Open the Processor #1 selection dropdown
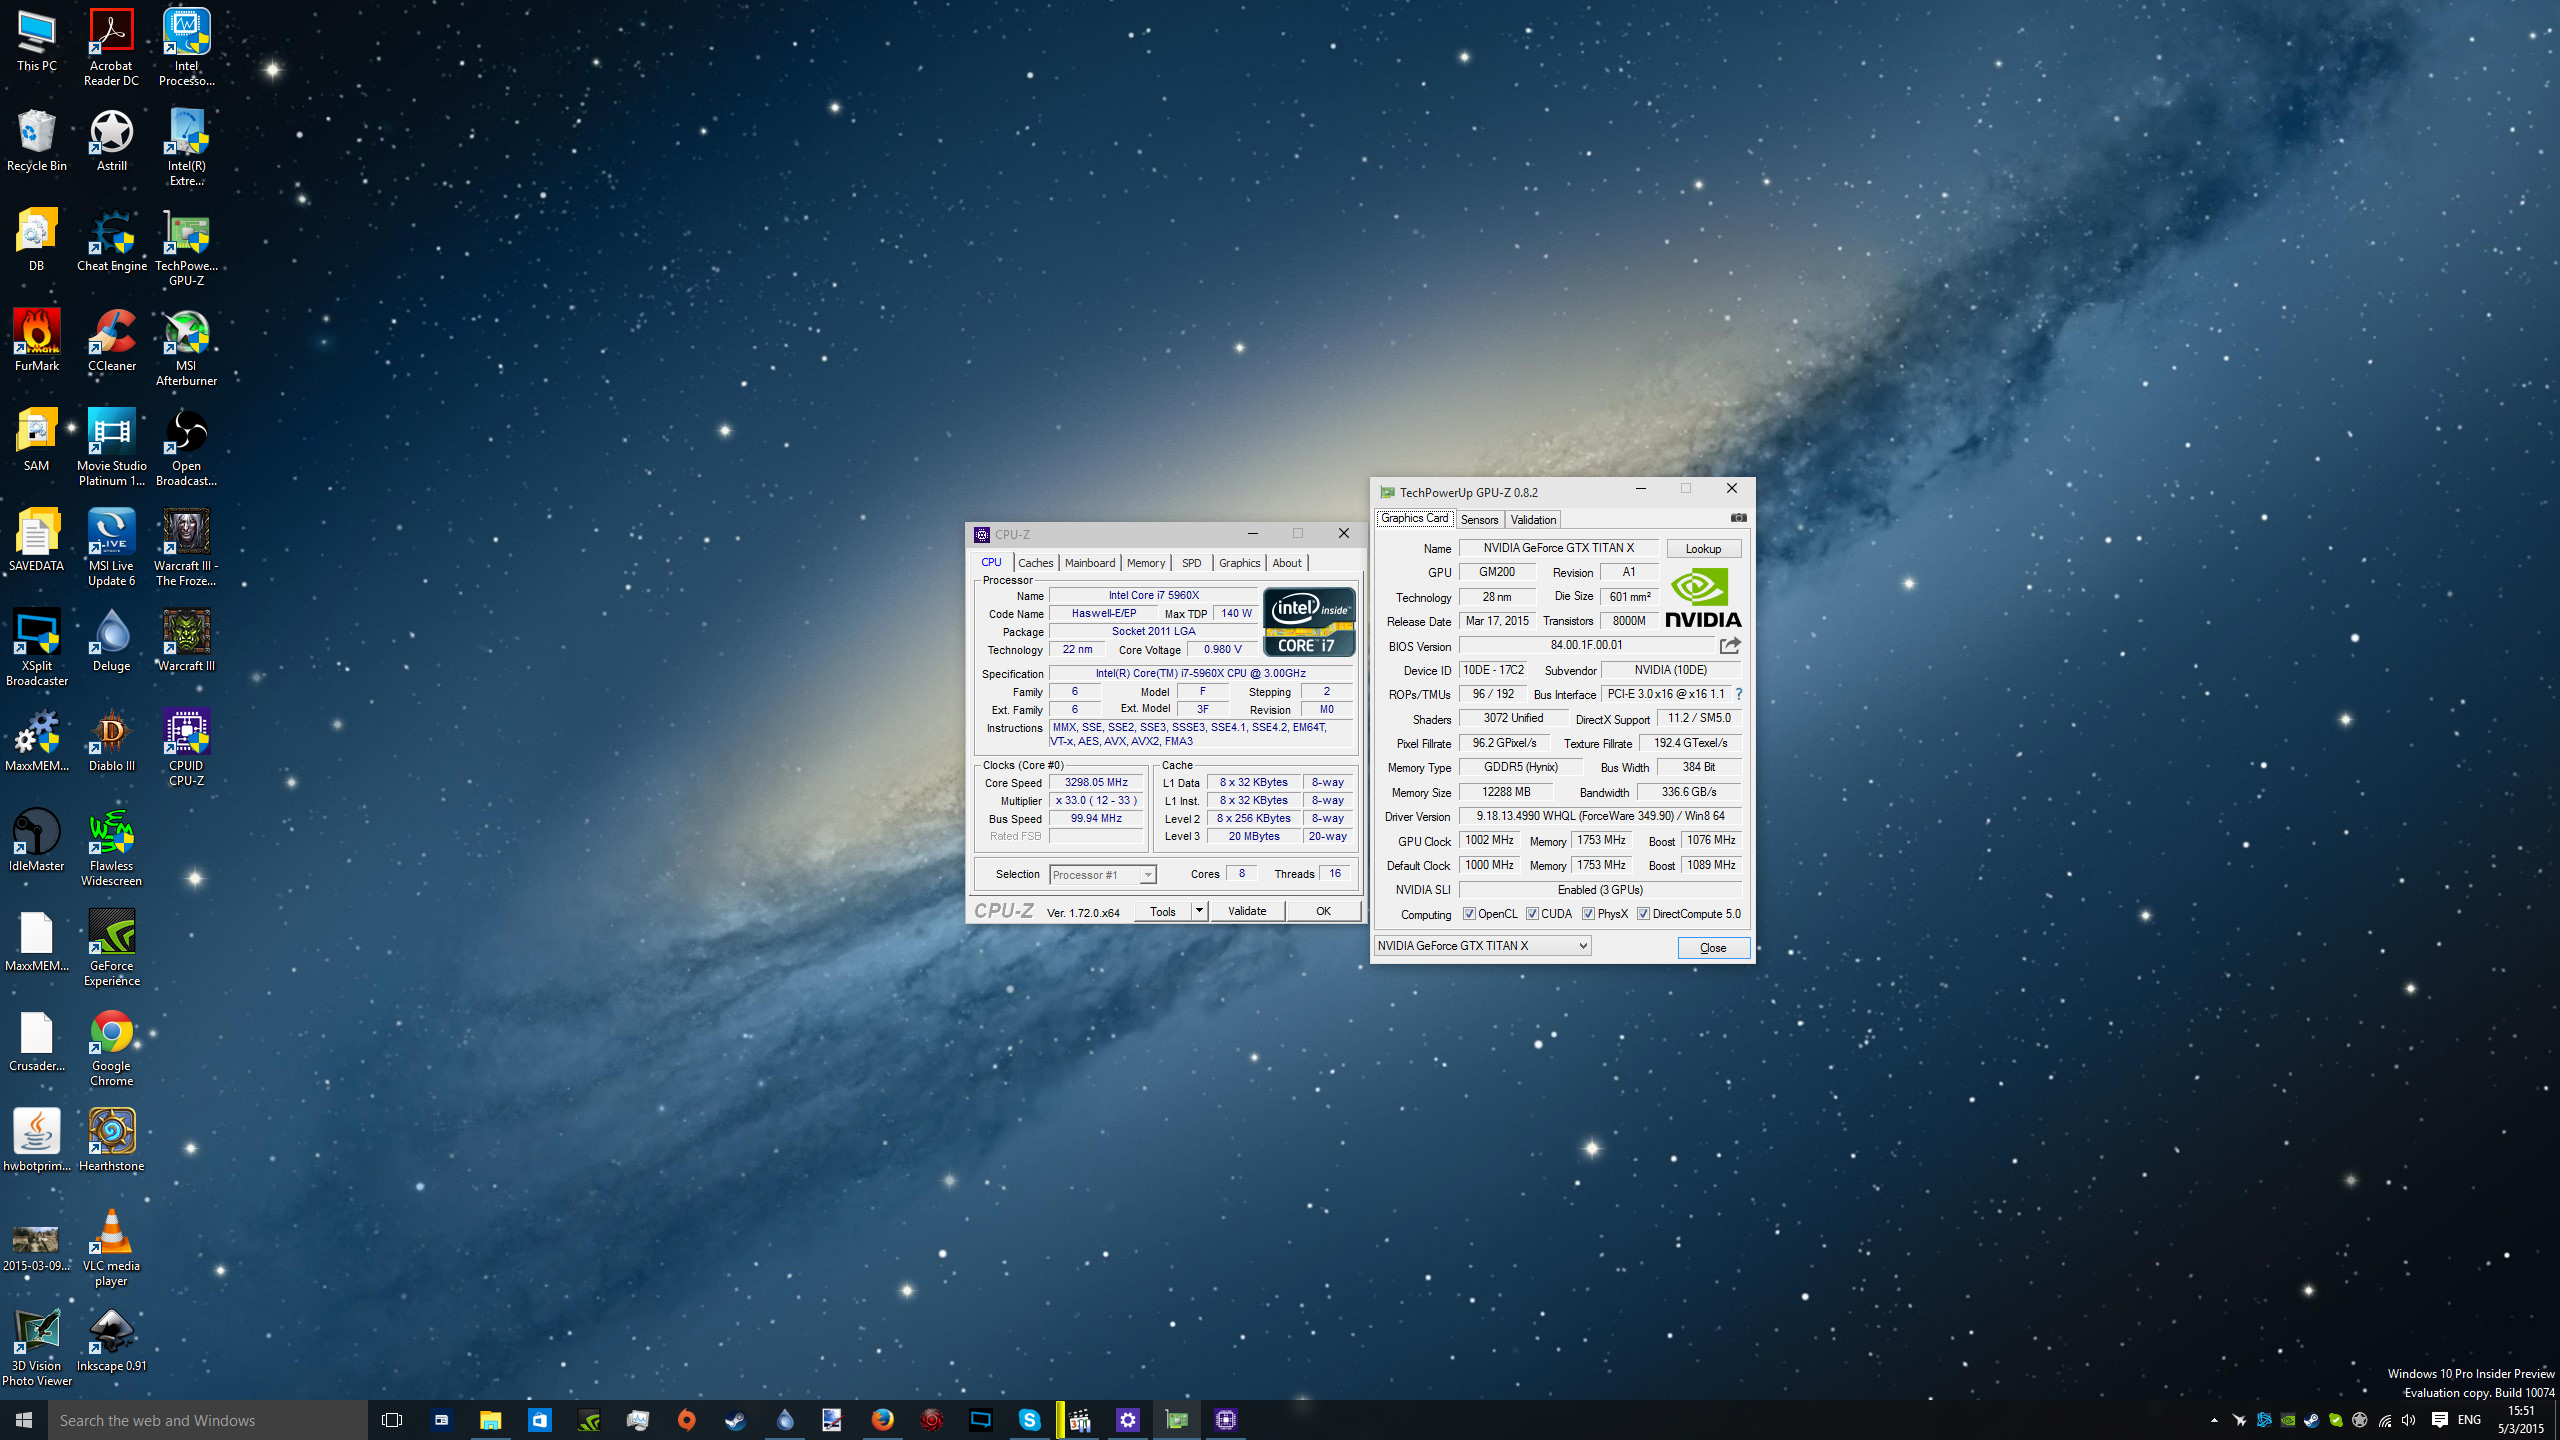 pos(1103,875)
